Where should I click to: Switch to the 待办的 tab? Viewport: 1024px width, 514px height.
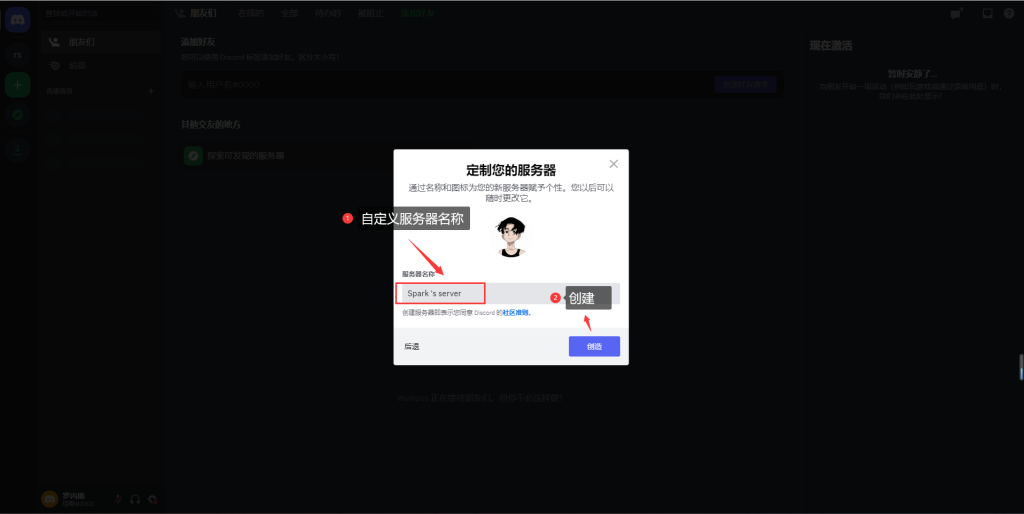pyautogui.click(x=326, y=14)
